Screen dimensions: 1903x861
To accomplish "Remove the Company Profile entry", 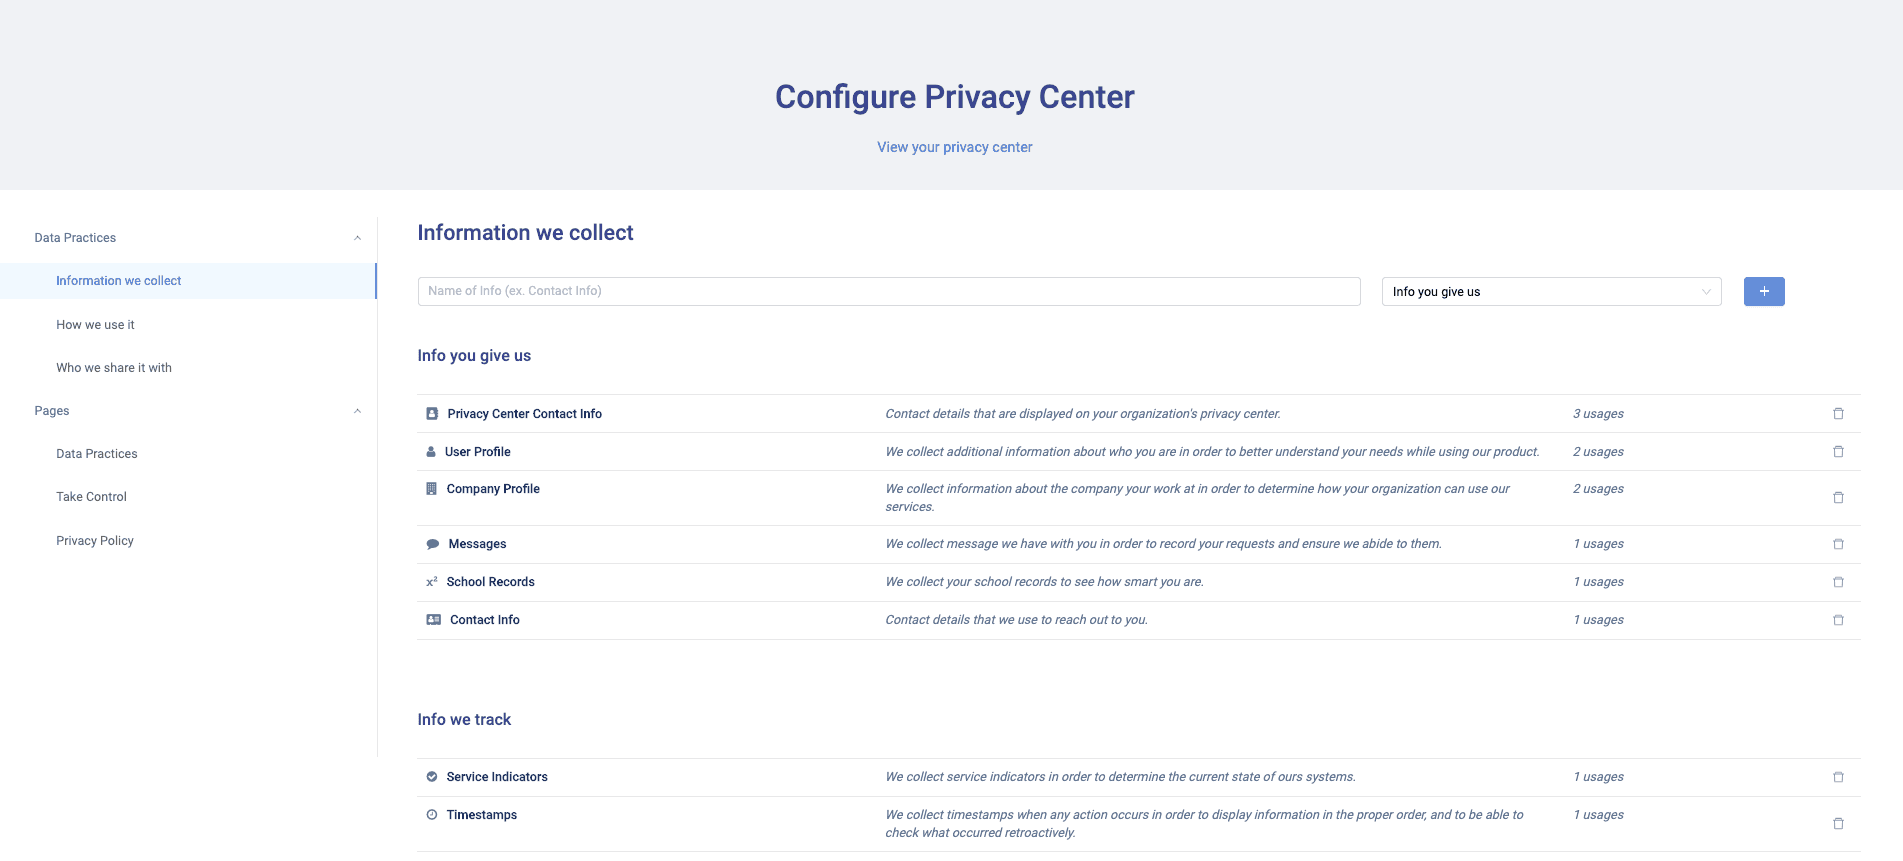I will click(1838, 498).
